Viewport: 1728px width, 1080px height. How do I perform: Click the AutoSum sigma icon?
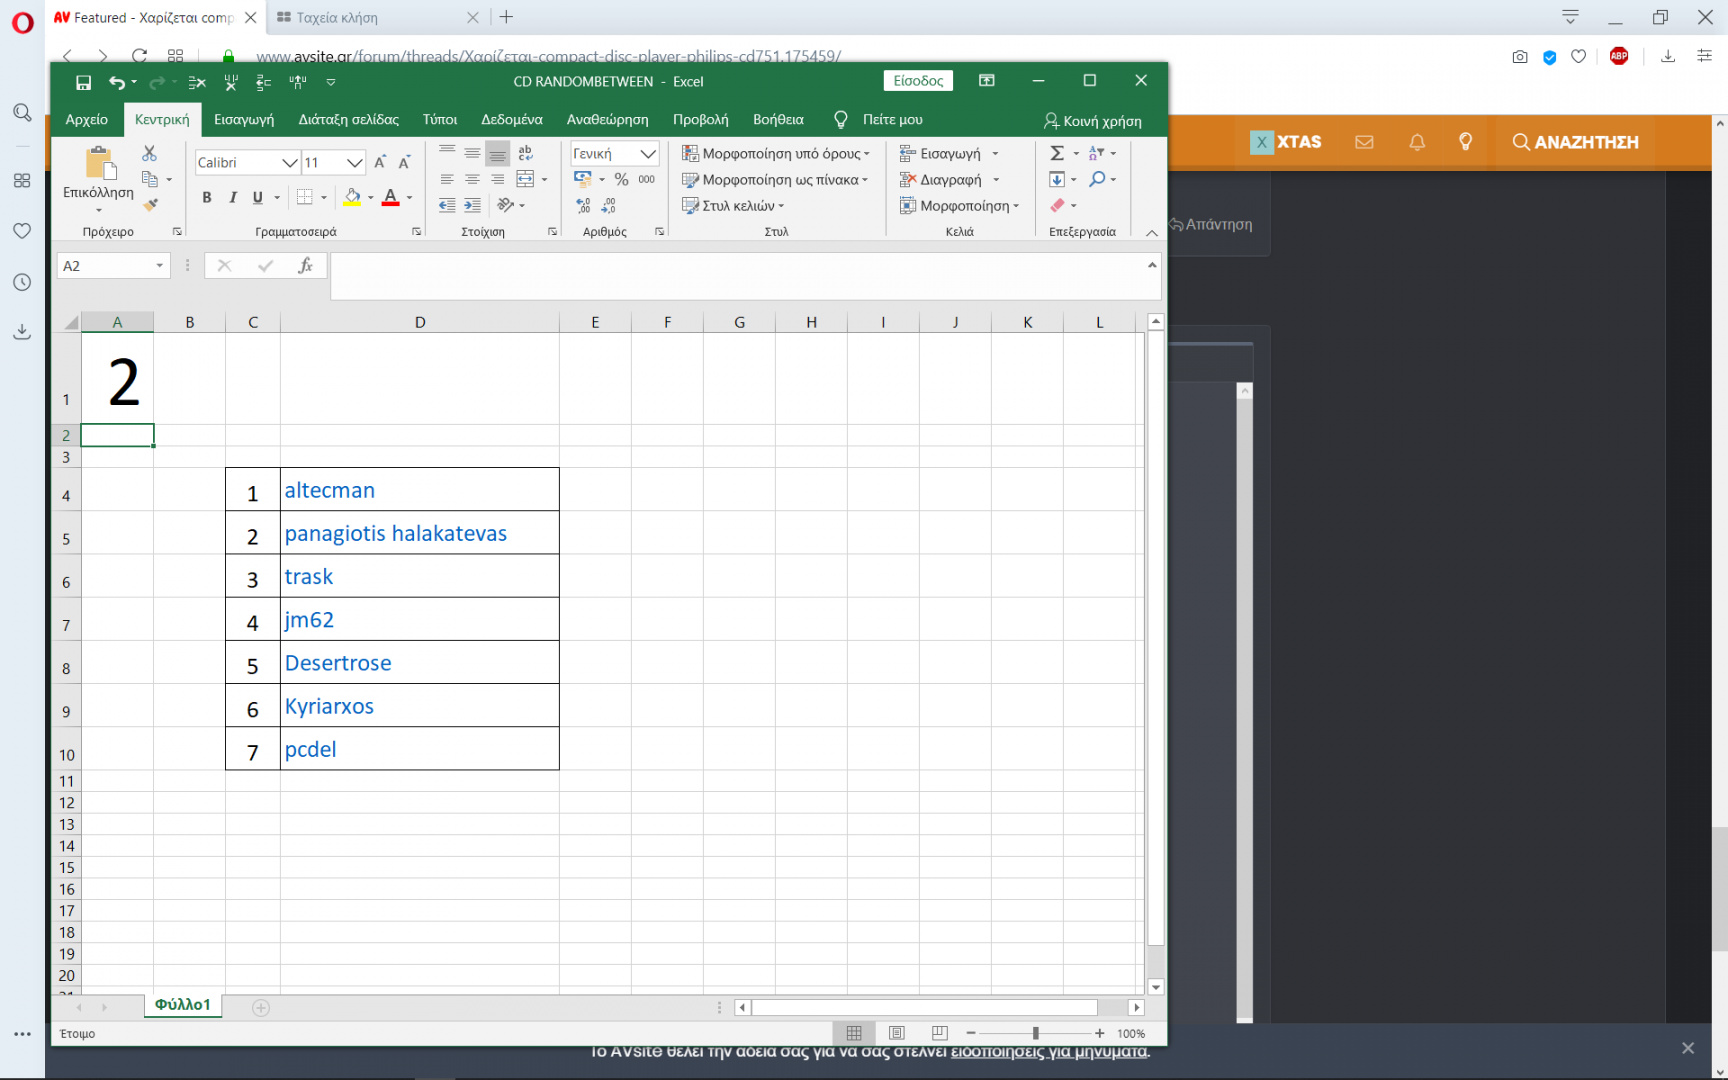(1057, 153)
